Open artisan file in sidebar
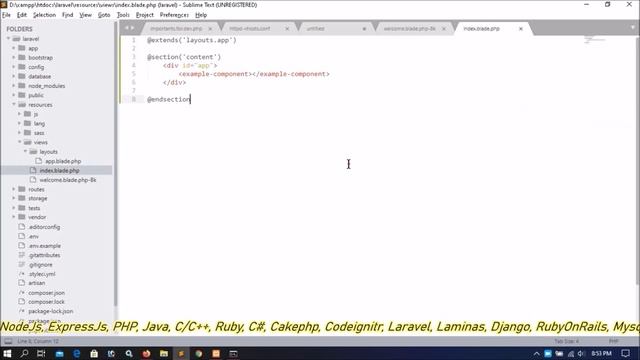 (x=36, y=283)
